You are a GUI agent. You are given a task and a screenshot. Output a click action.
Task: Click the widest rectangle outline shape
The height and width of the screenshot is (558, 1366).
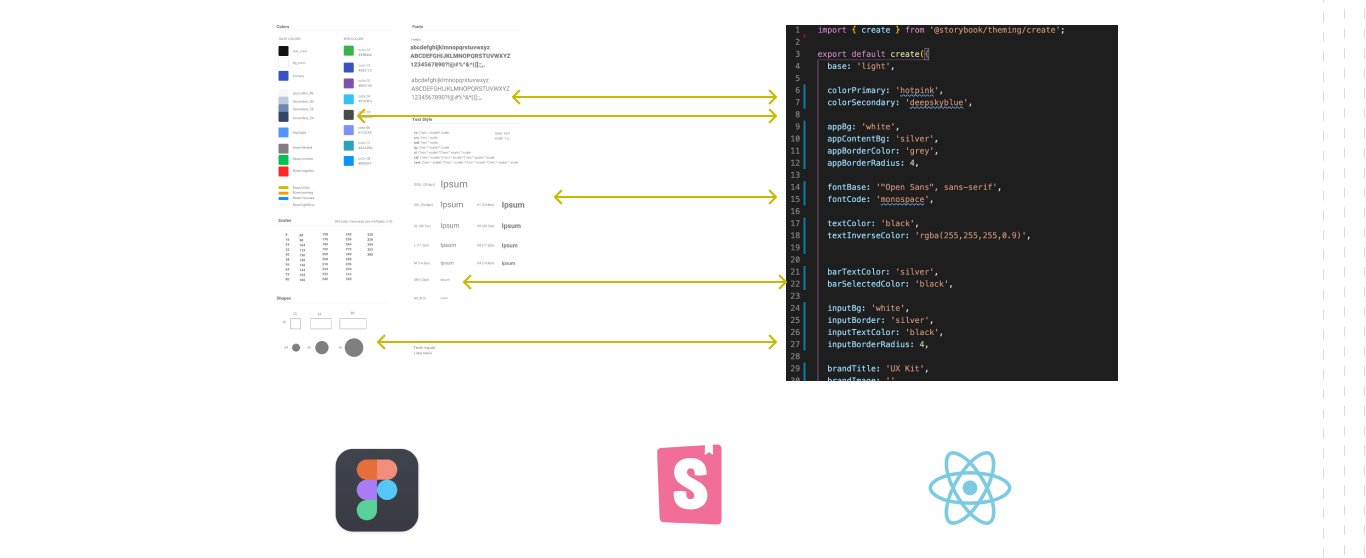click(353, 324)
